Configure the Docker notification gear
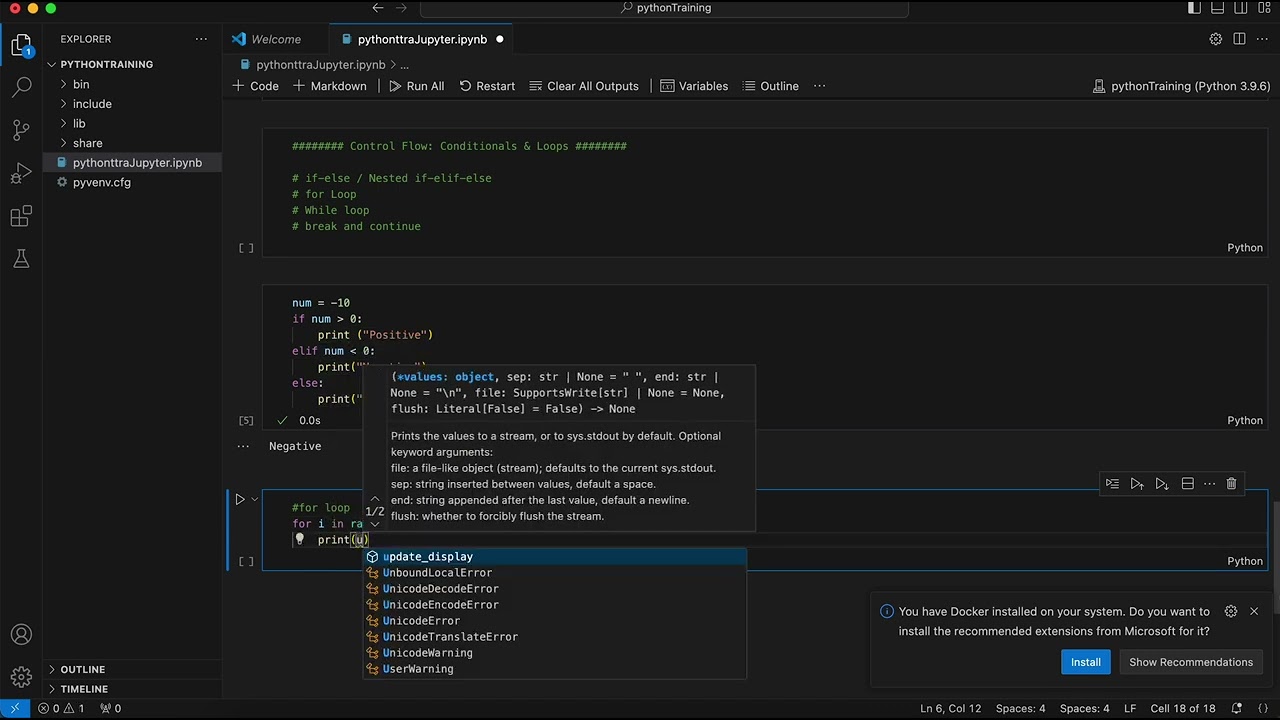The width and height of the screenshot is (1280, 720). pos(1231,611)
